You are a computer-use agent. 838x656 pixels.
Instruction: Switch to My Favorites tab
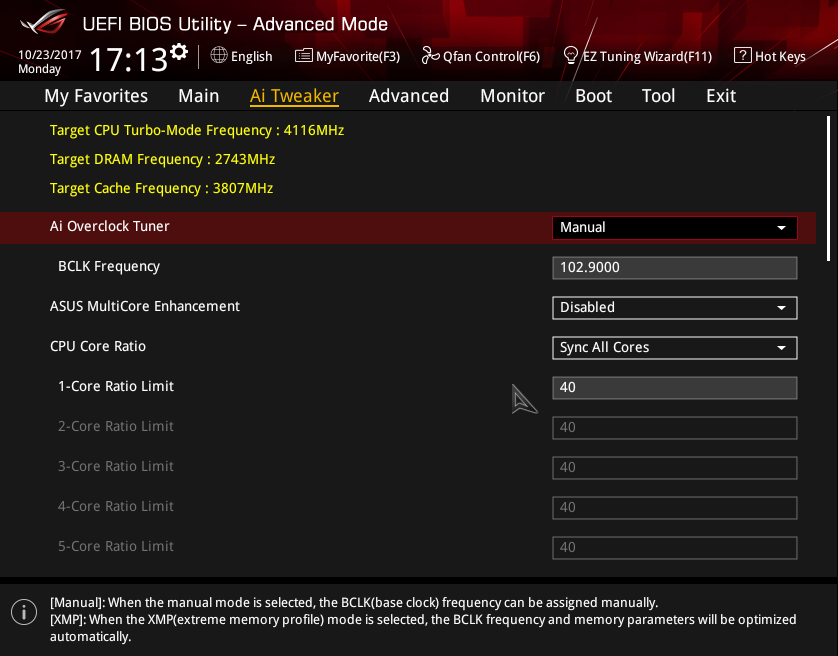96,96
